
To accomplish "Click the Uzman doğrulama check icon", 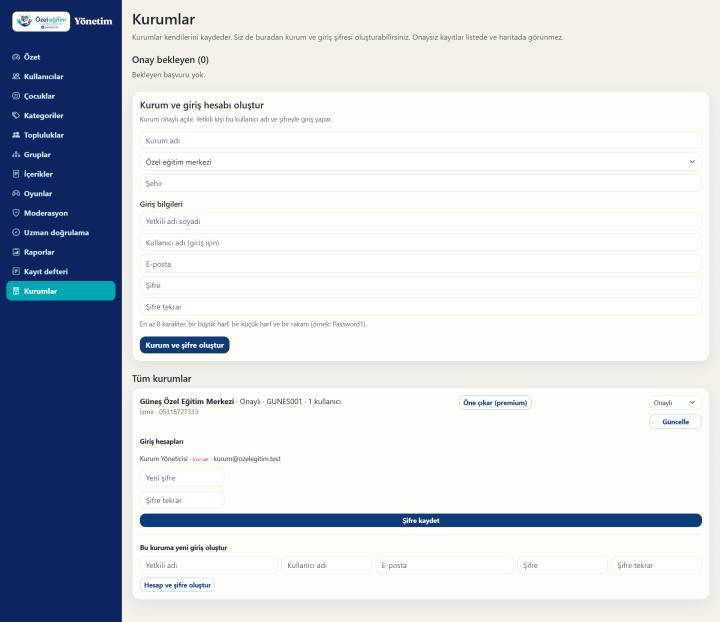I will click(16, 232).
